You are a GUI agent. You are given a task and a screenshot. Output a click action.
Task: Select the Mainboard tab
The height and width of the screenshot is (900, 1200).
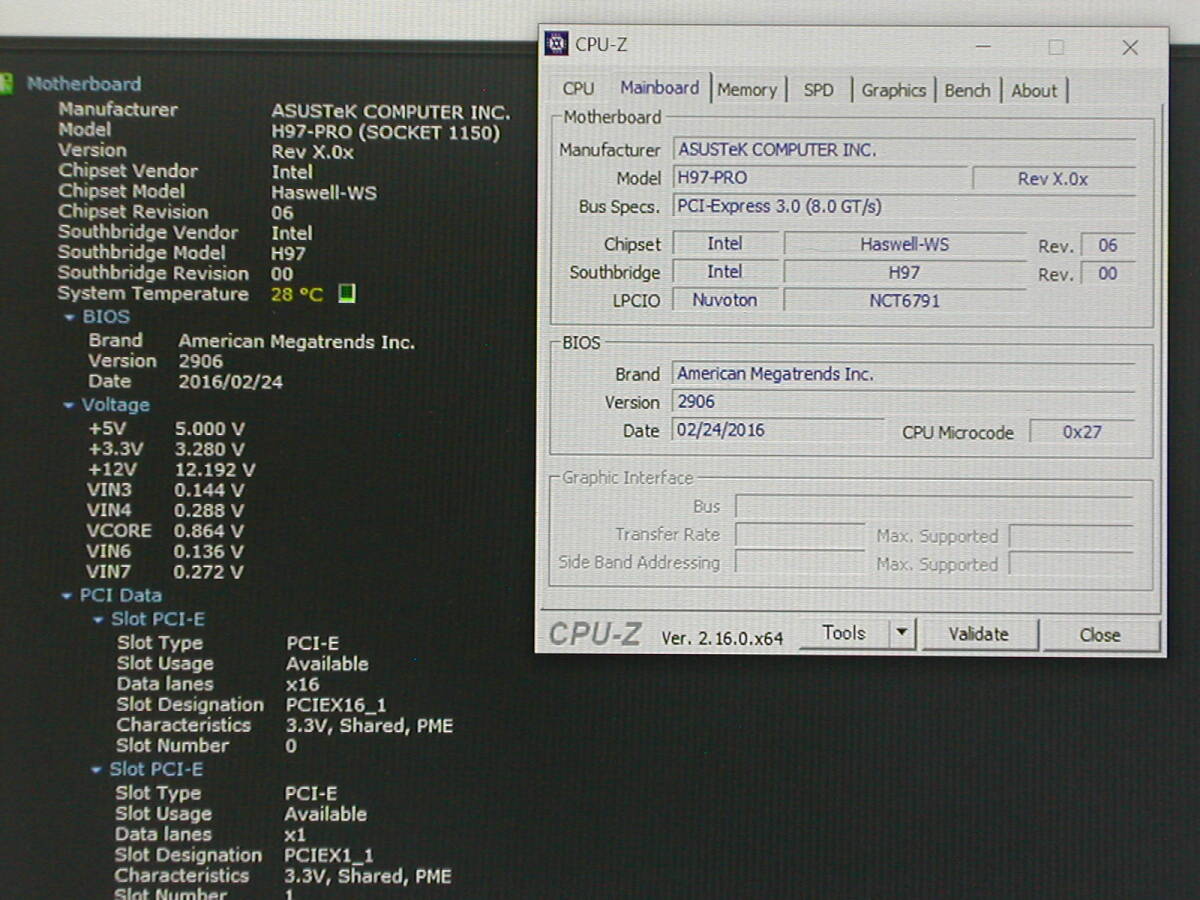coord(659,88)
